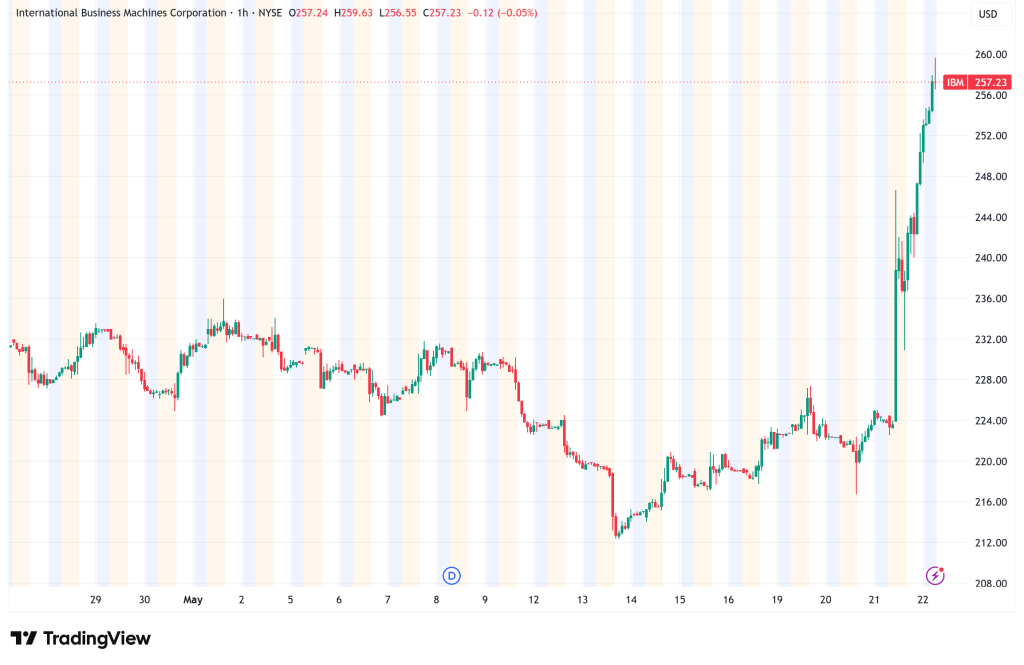Click the 236.00 price axis label
This screenshot has height=665, width=1024.
990,299
